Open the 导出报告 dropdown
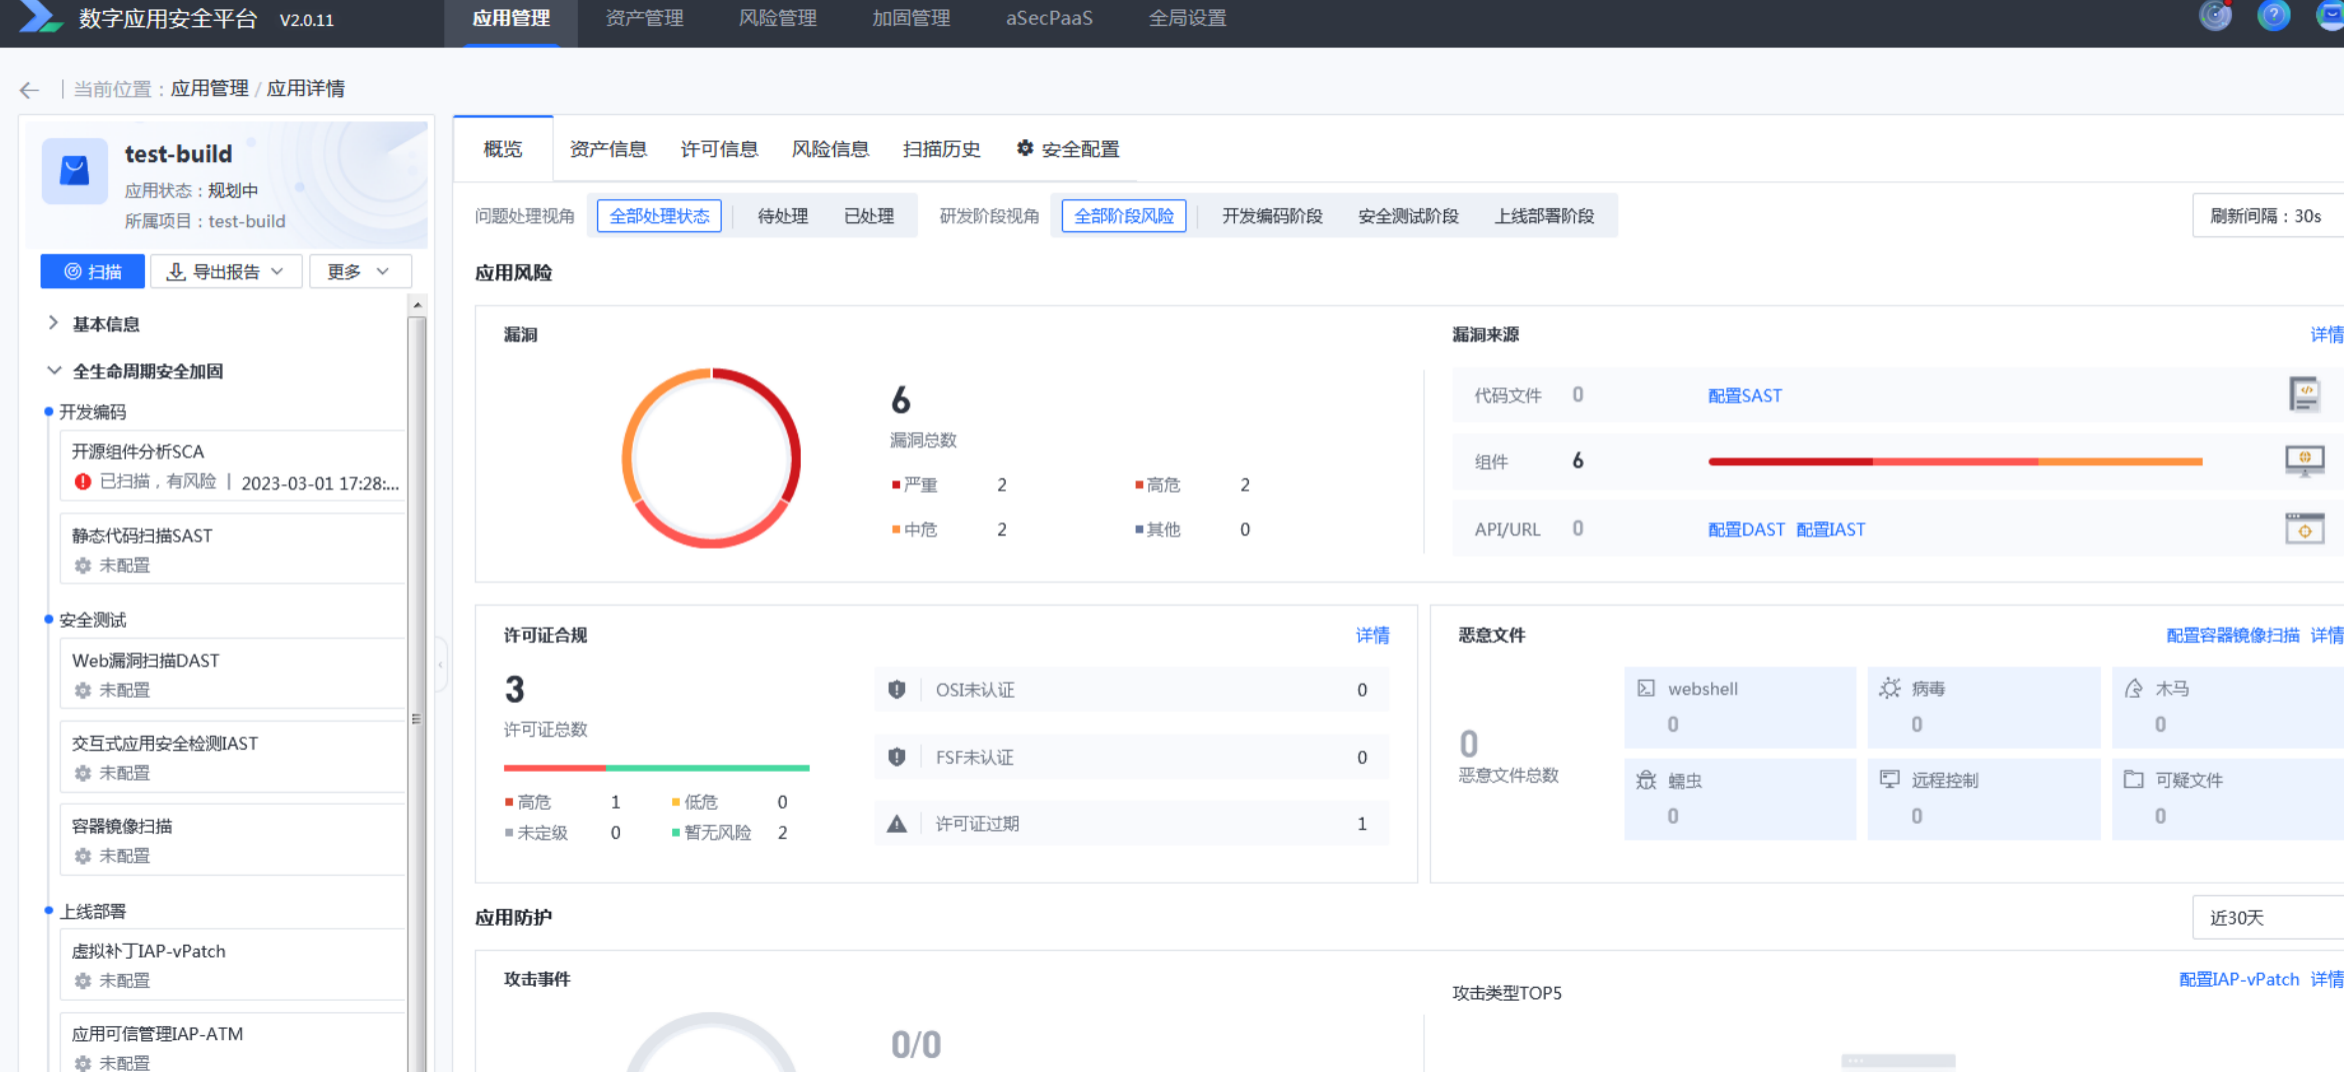Screen dimensions: 2348x1078 tap(226, 270)
